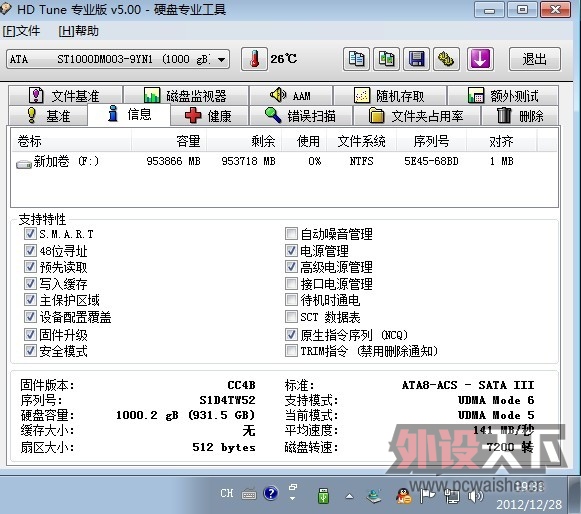The width and height of the screenshot is (581, 514).
Task: Open the options gear icon
Action: point(446,59)
